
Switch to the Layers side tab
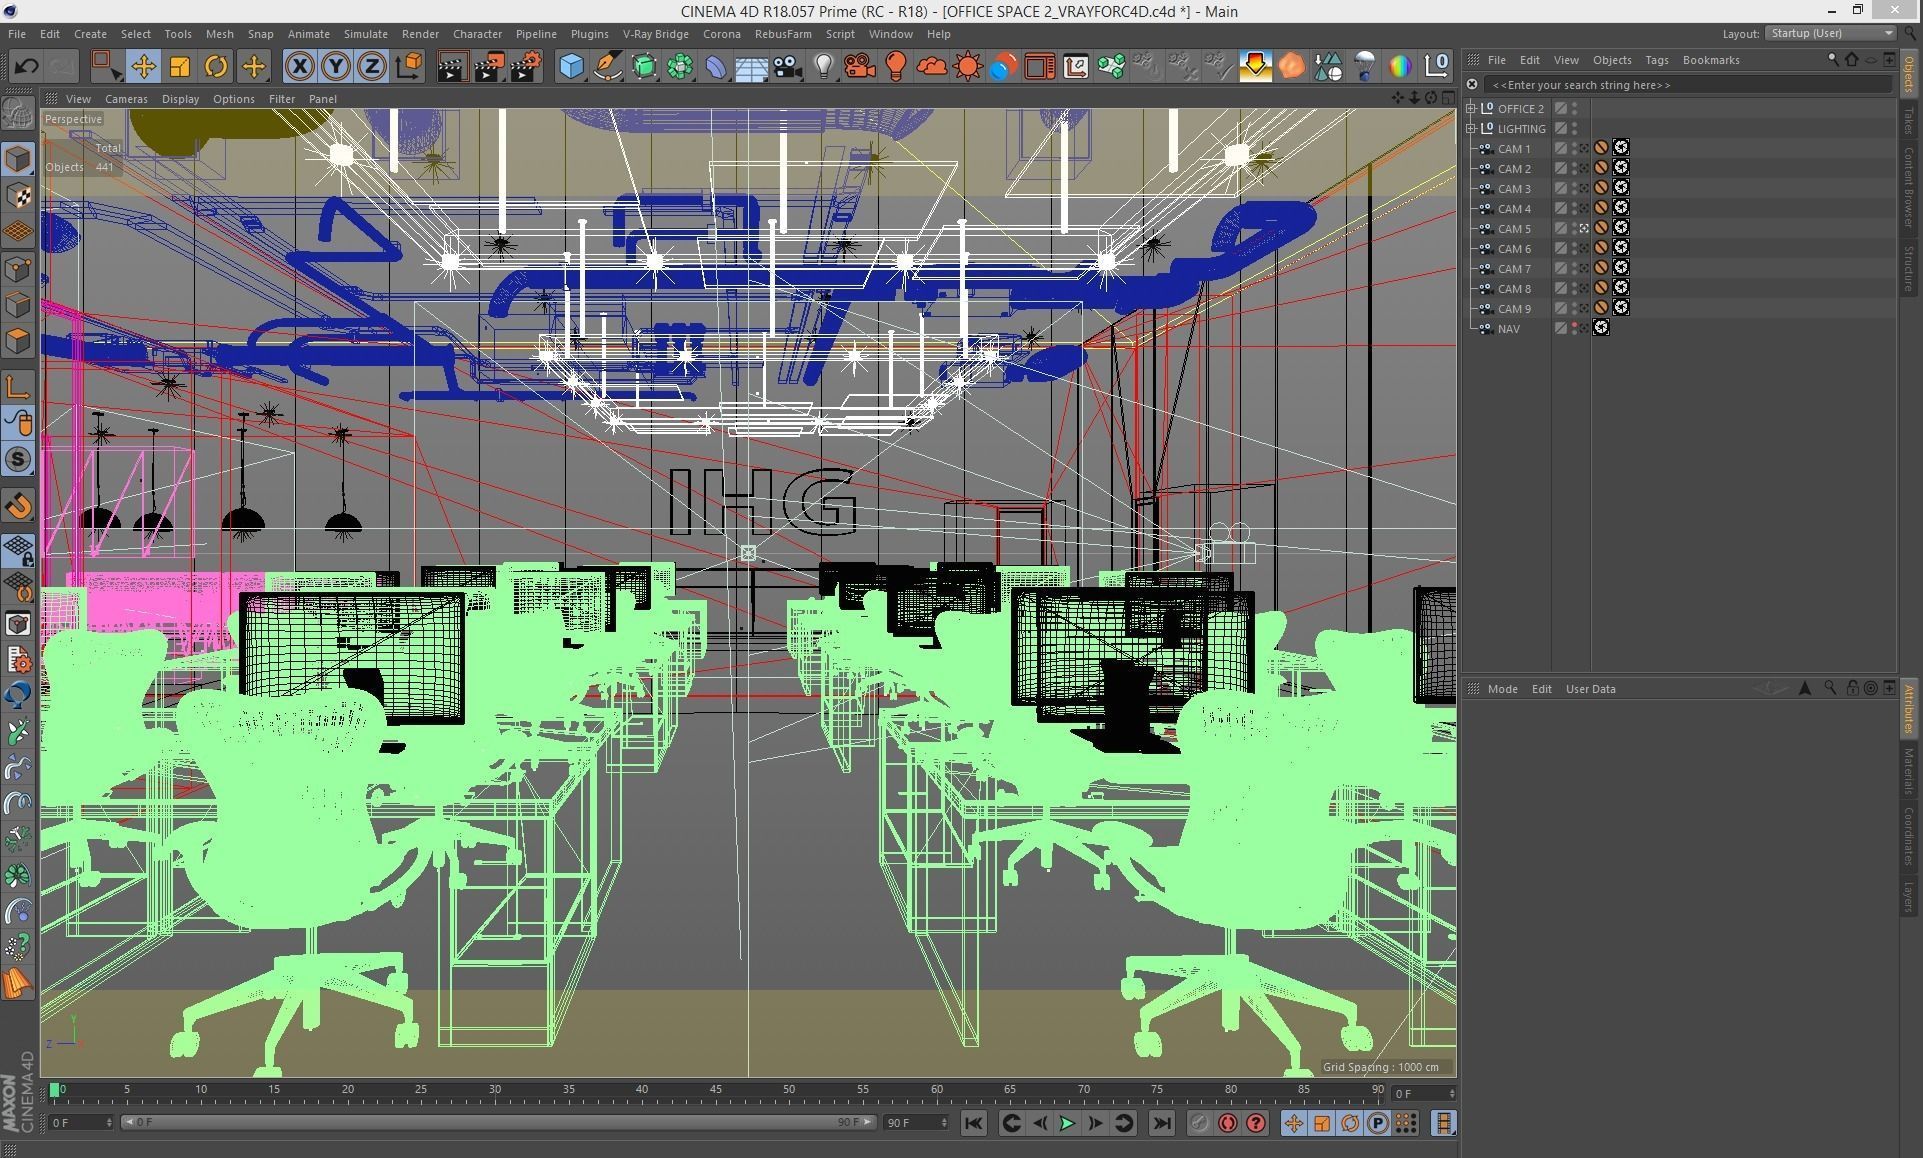[x=1910, y=897]
